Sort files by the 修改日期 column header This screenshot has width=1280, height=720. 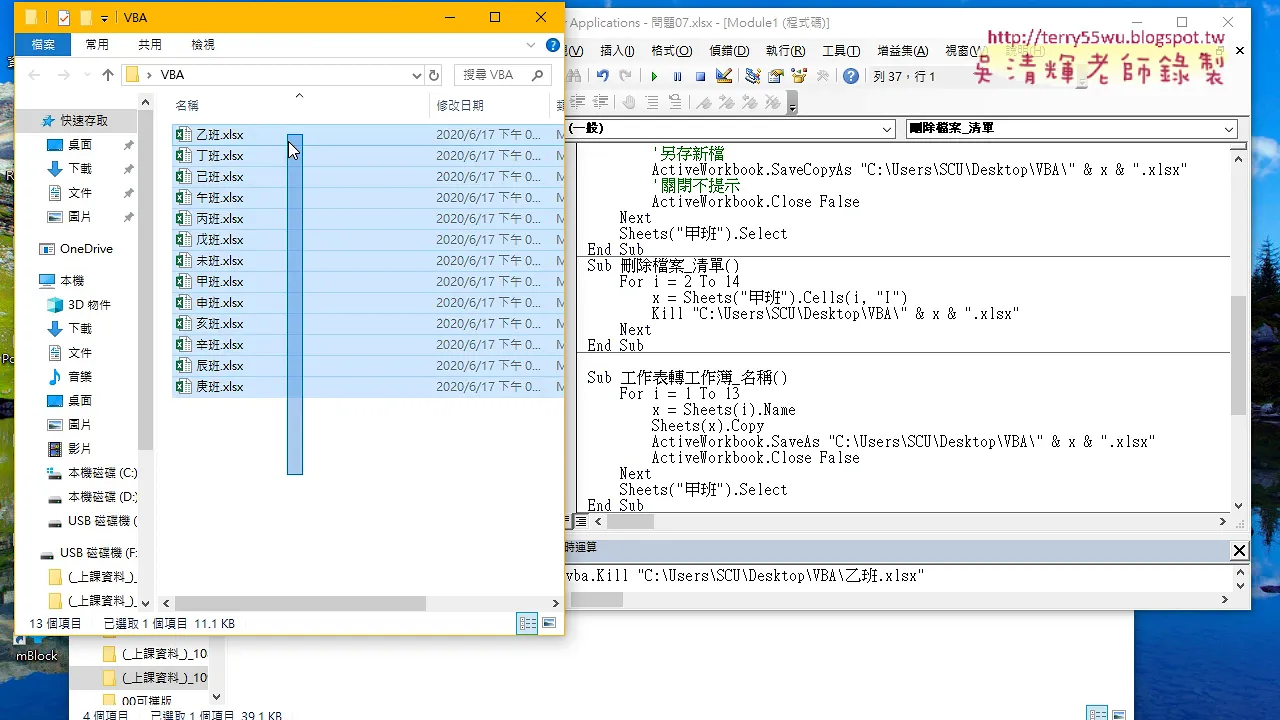tap(490, 105)
